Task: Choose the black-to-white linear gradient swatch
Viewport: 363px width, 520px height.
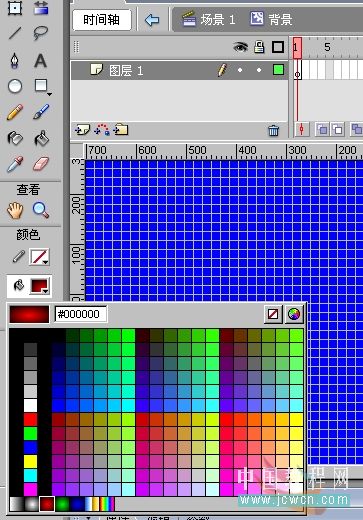Action: [16, 504]
